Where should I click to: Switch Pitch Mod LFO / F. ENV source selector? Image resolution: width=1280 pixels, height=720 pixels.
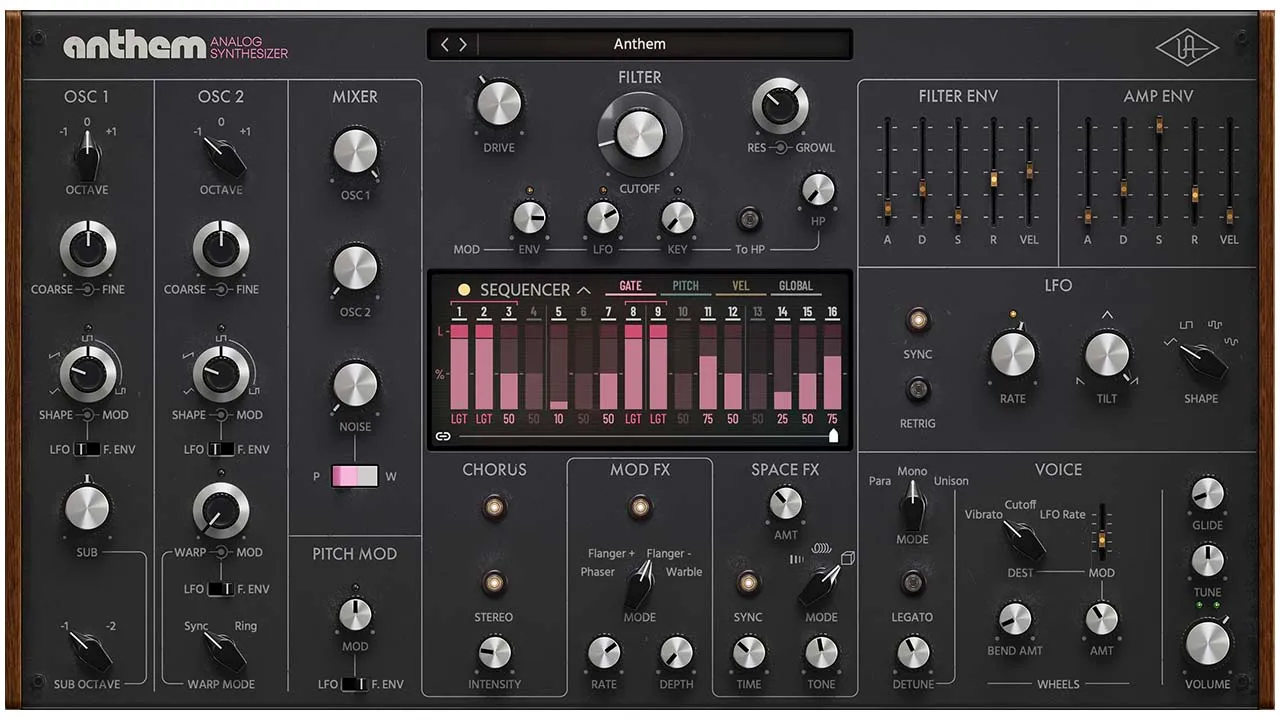[355, 684]
